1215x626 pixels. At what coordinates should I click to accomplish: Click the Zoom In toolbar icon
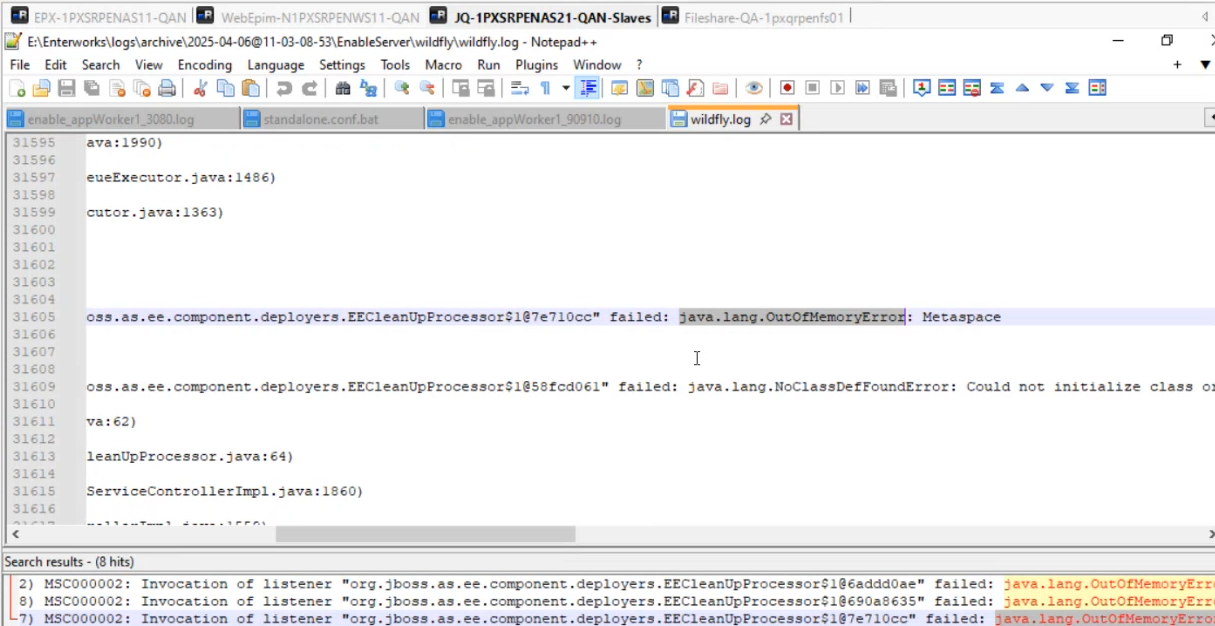tap(402, 88)
